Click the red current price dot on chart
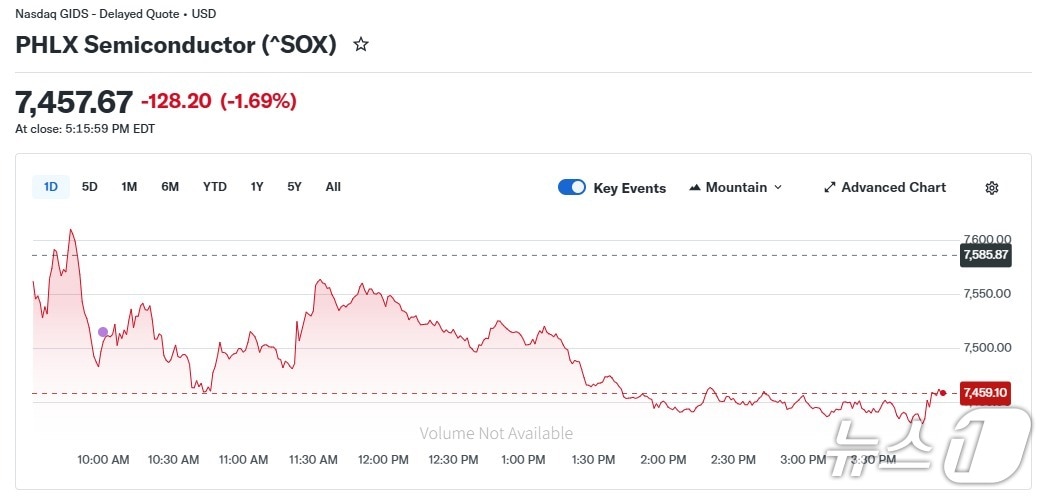 (x=943, y=392)
